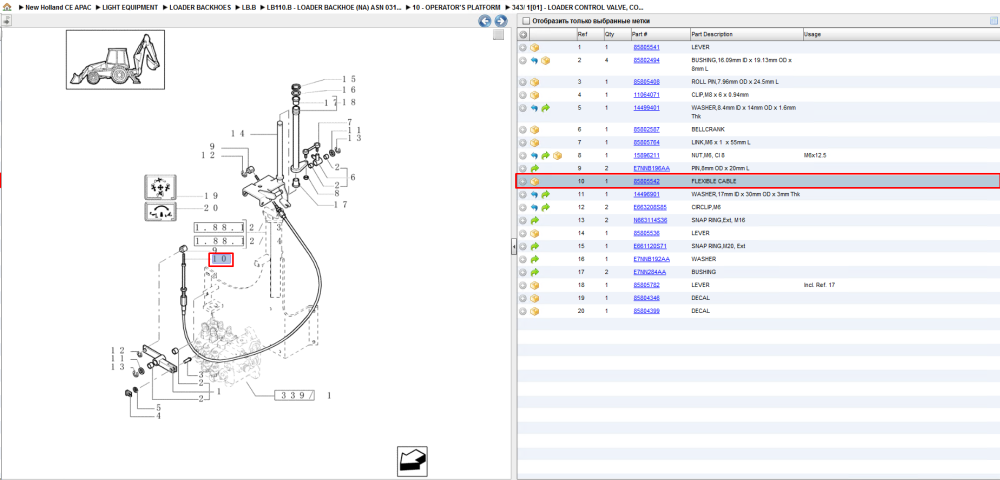Add the LINK row with the plus icon
The width and height of the screenshot is (1000, 480).
523,142
